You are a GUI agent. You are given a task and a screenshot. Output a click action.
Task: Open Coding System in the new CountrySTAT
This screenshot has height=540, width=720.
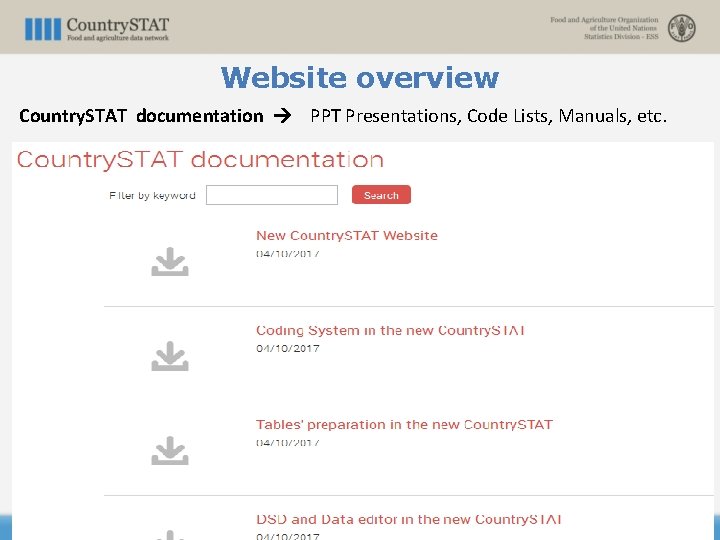(390, 330)
